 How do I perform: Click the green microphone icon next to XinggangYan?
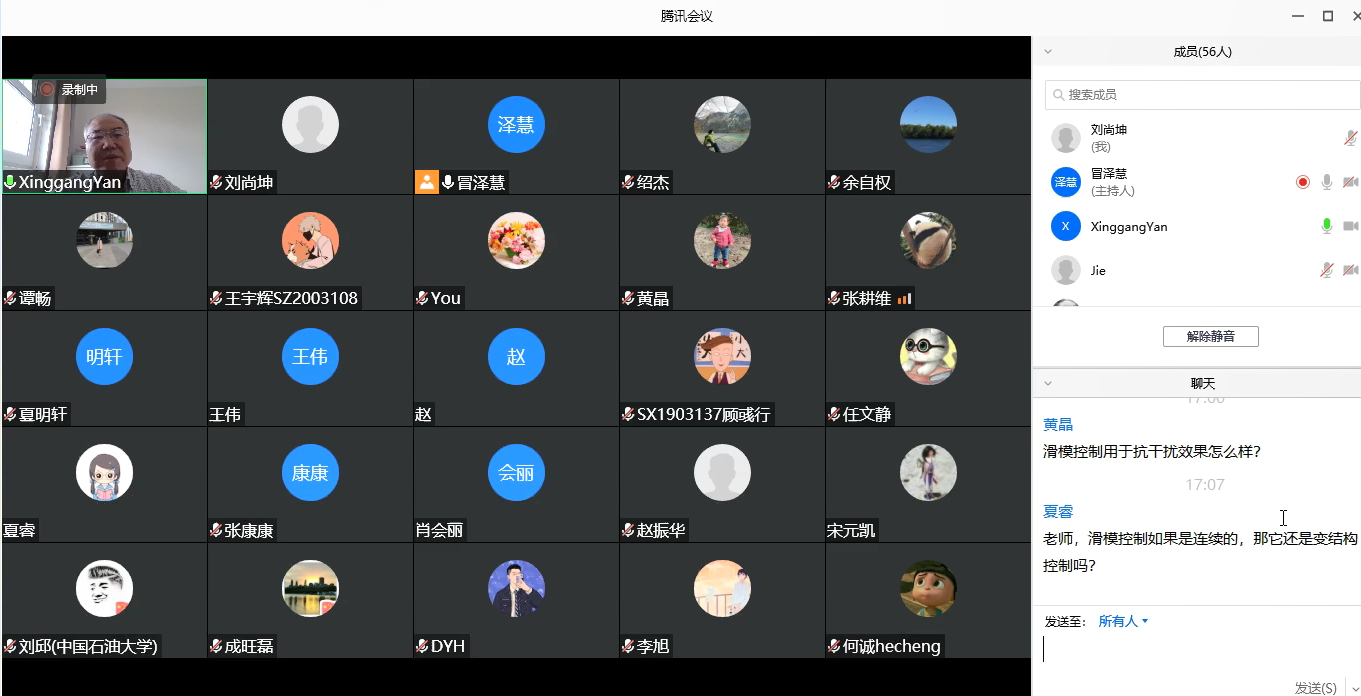click(x=1326, y=226)
